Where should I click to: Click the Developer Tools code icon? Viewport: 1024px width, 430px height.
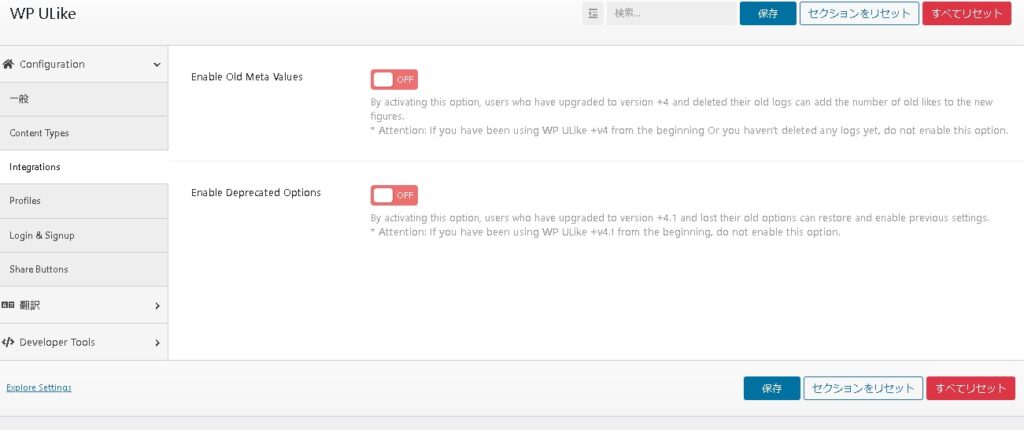[x=9, y=342]
